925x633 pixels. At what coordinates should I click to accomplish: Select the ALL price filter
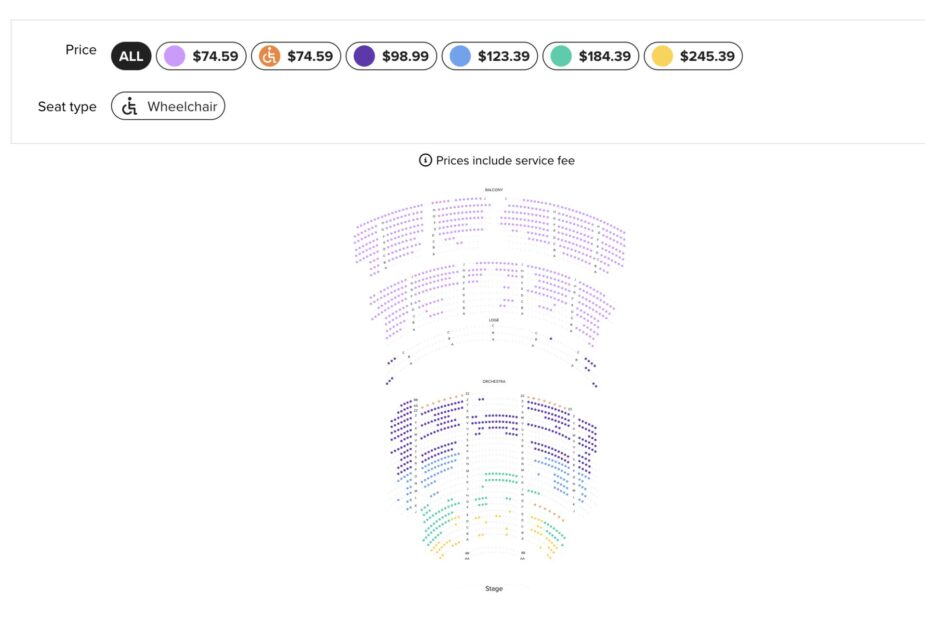(131, 56)
